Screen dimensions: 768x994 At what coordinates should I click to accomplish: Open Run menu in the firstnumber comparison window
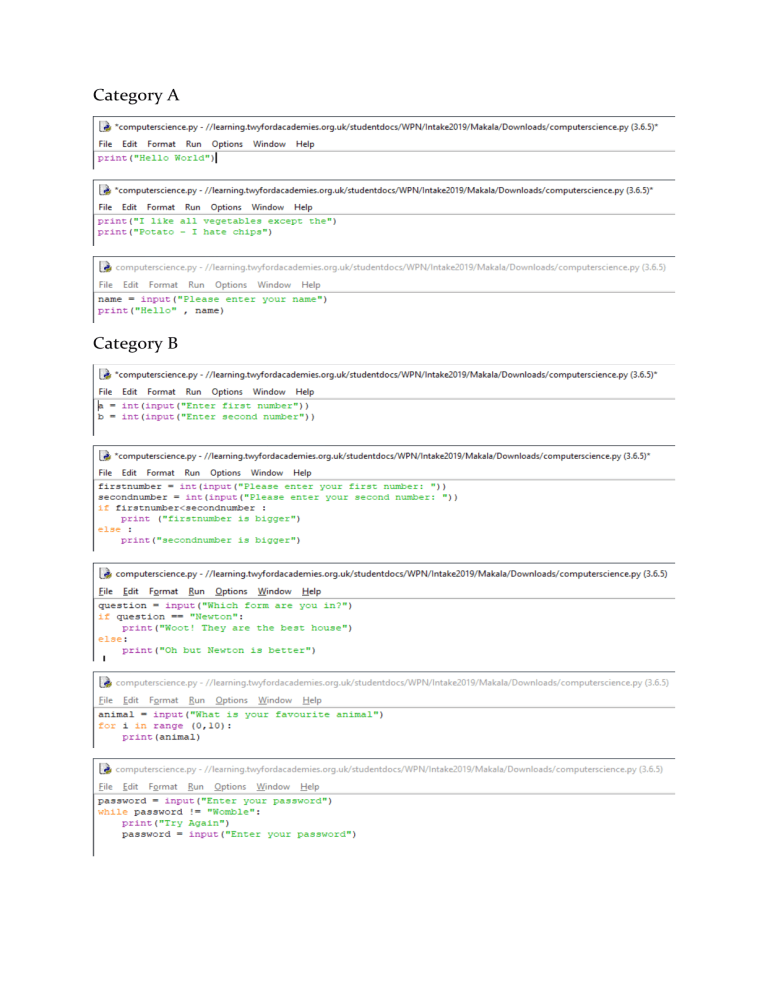[192, 473]
